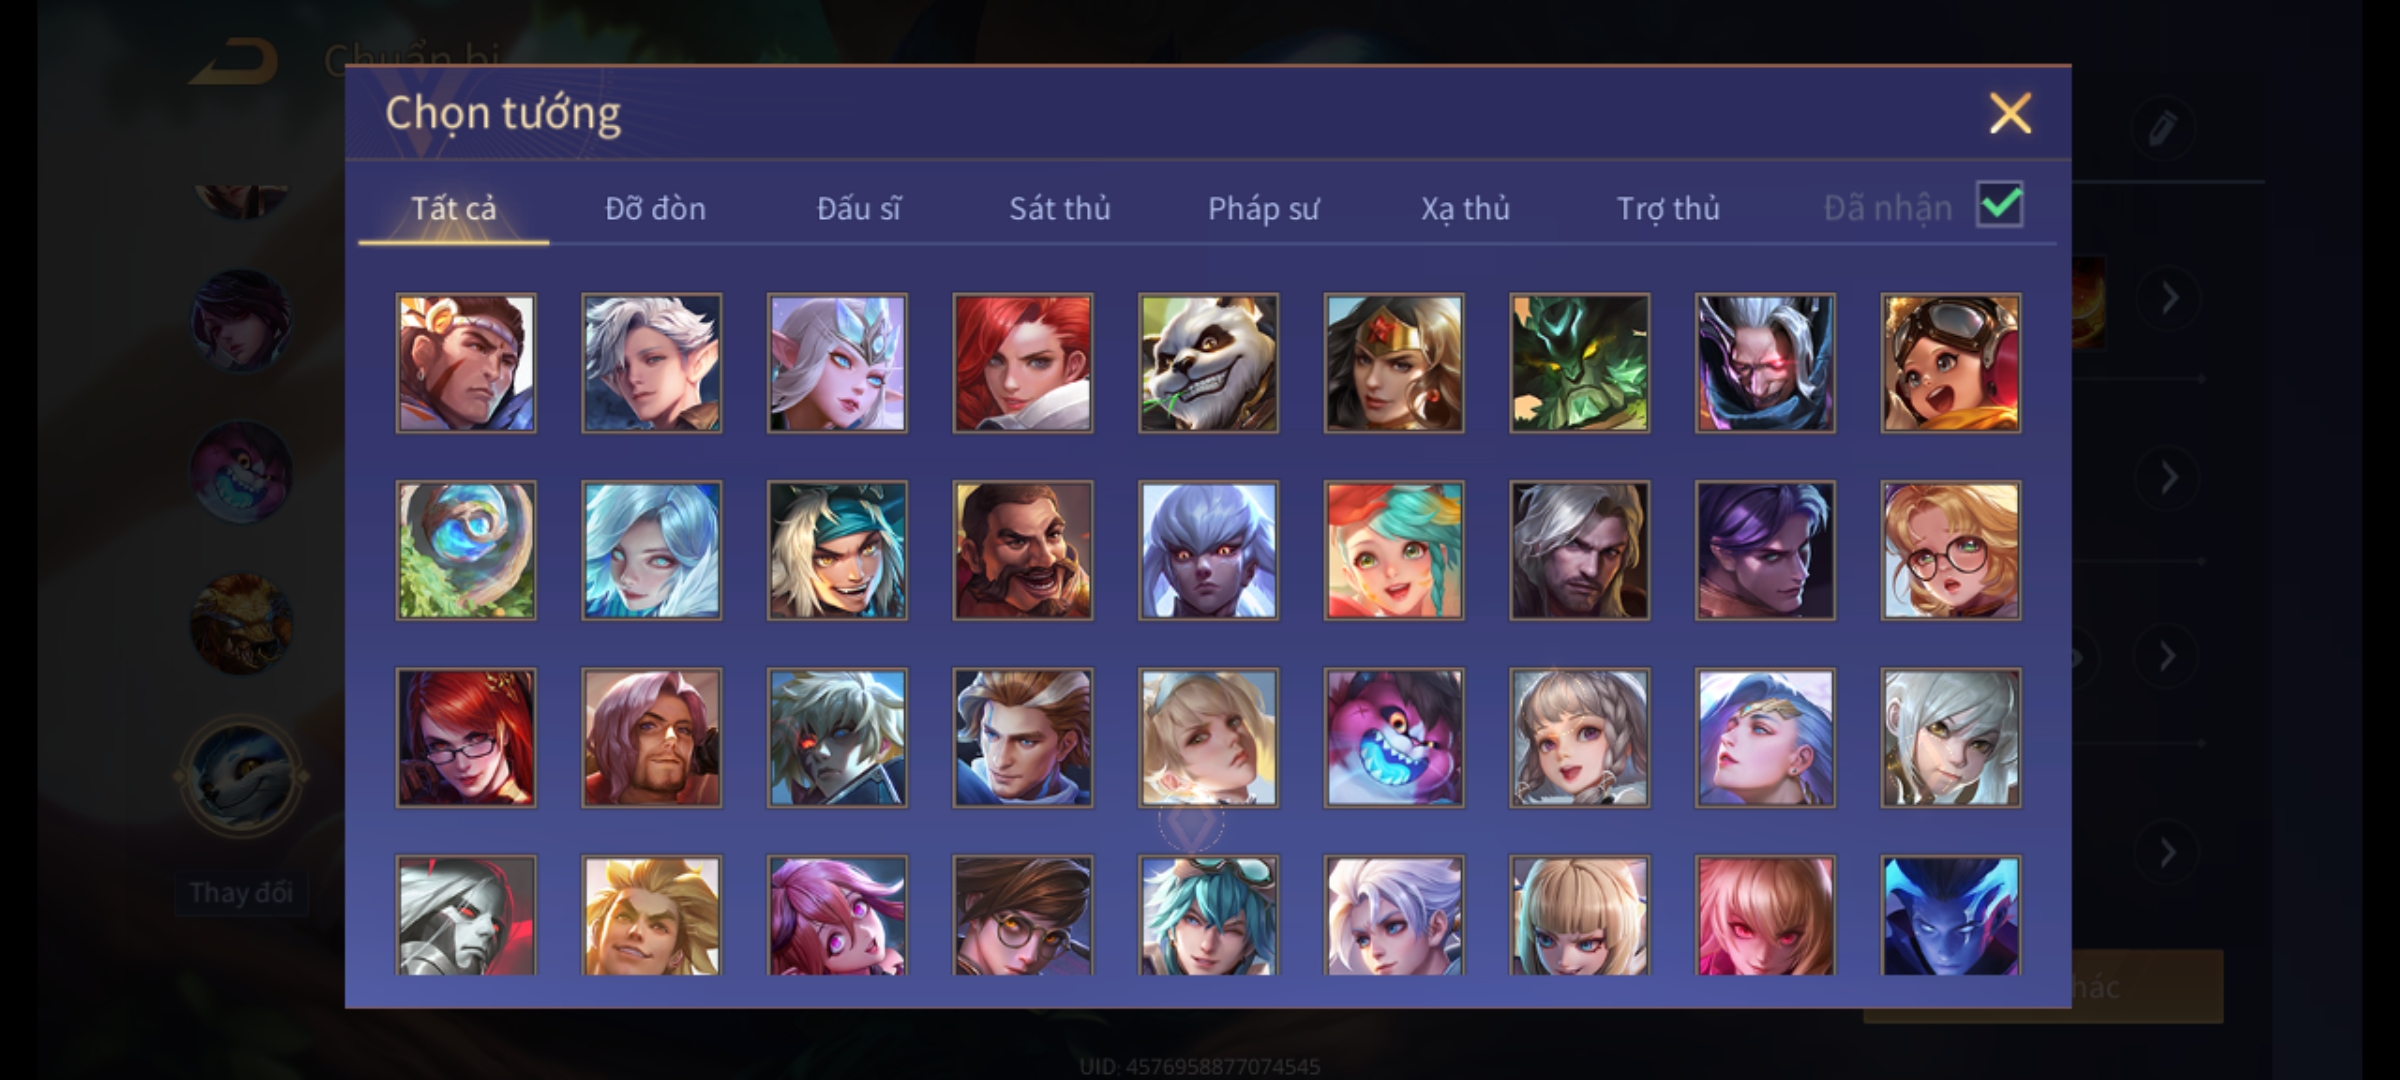Go back with the return arrow

click(235, 61)
